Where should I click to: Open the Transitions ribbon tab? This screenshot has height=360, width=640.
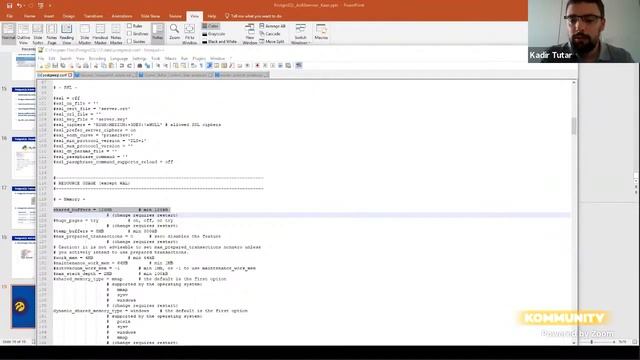tap(93, 16)
